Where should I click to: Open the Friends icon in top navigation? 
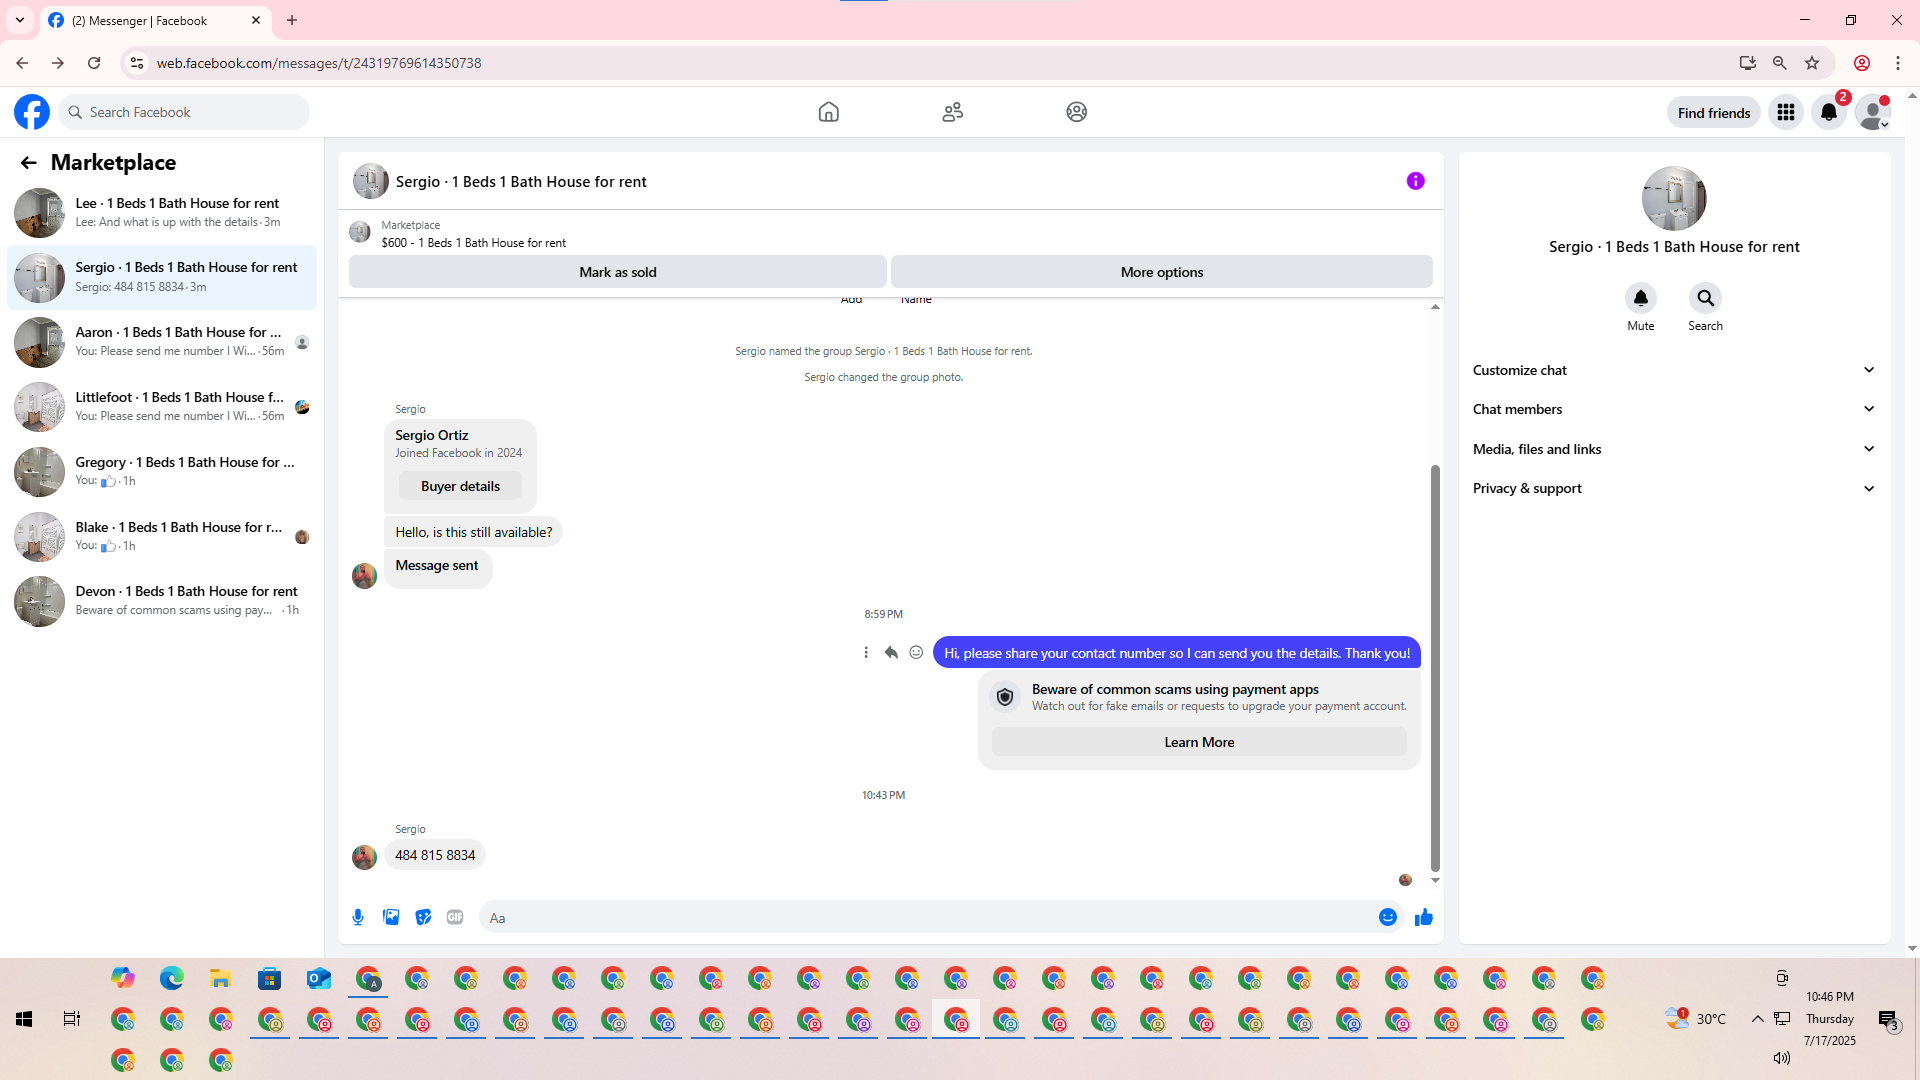(x=953, y=112)
